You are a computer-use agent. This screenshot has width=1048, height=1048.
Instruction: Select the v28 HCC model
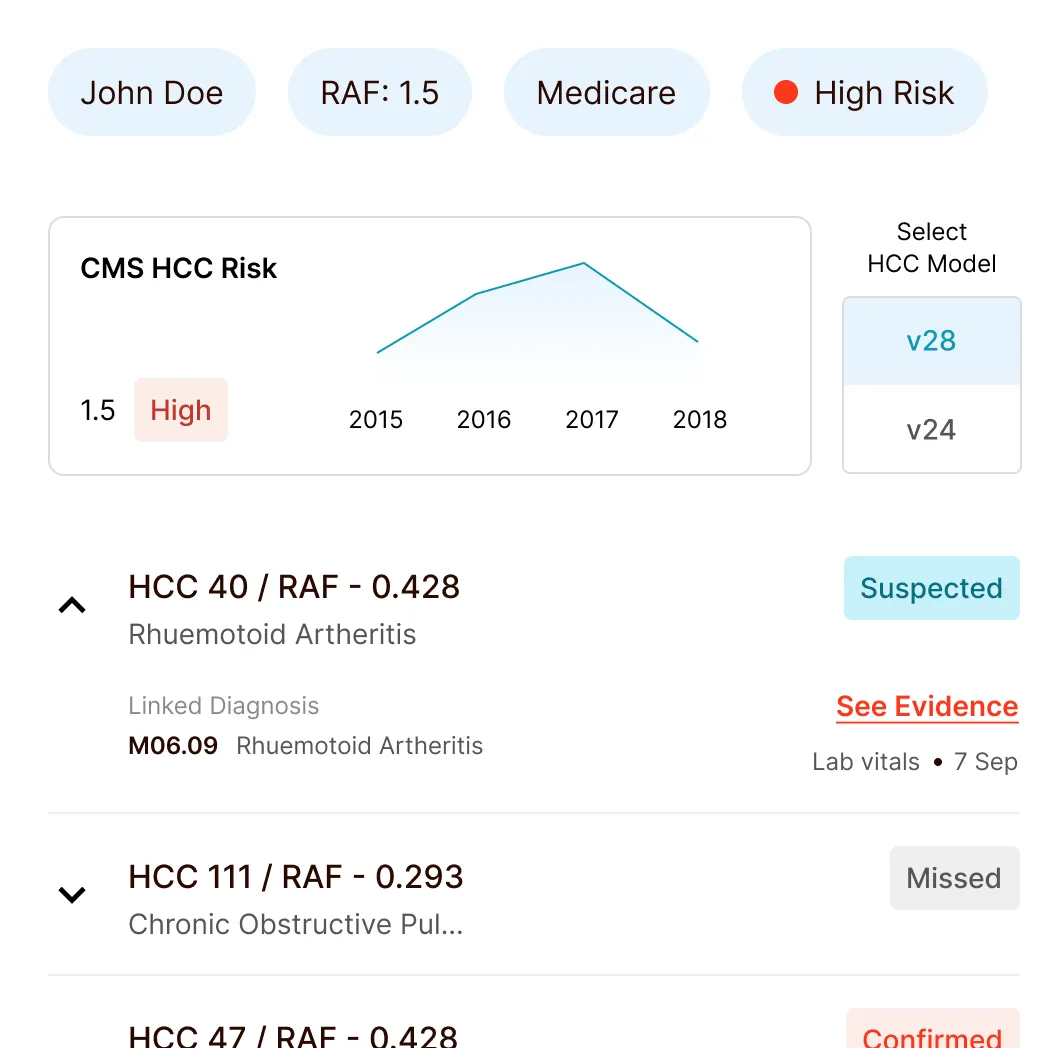point(931,341)
